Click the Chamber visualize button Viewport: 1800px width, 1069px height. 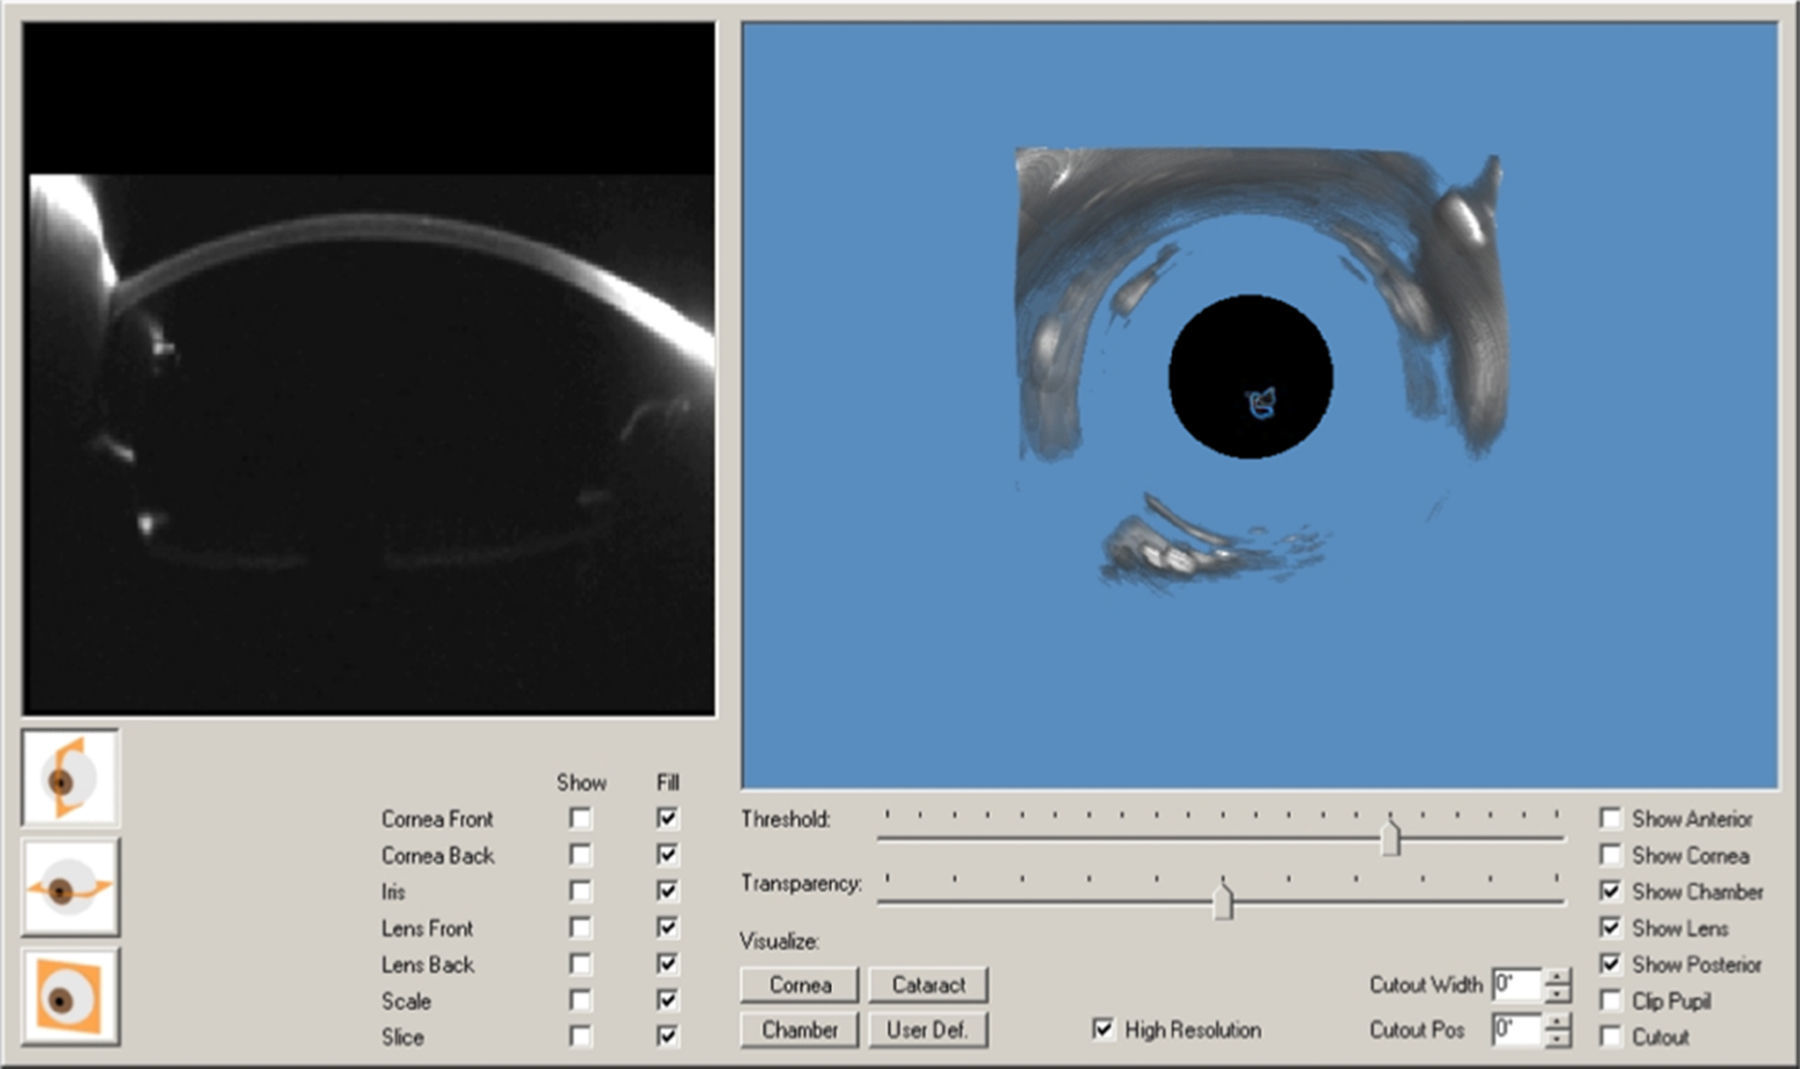coord(799,1029)
